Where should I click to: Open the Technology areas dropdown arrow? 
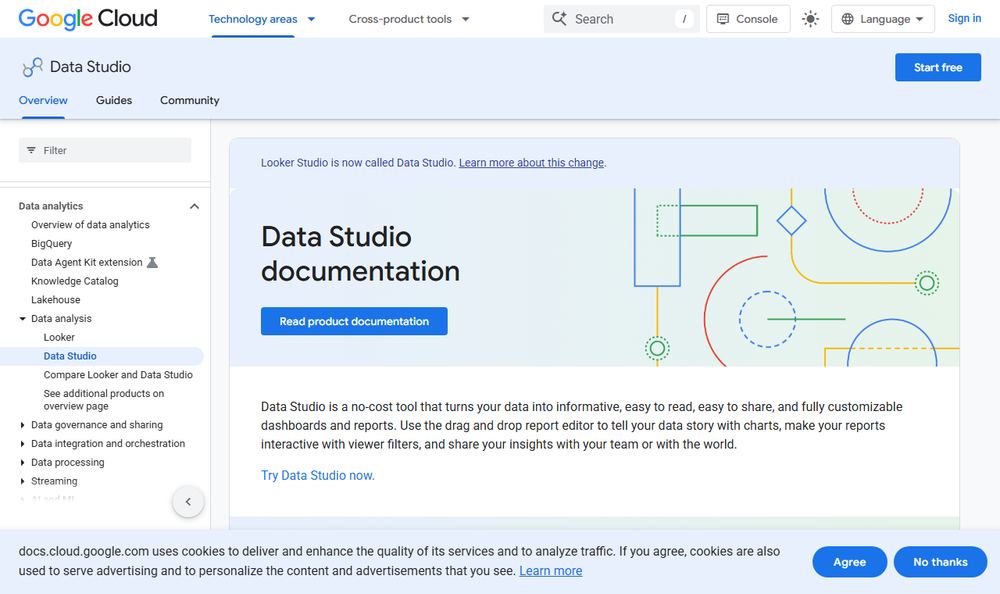coord(311,19)
